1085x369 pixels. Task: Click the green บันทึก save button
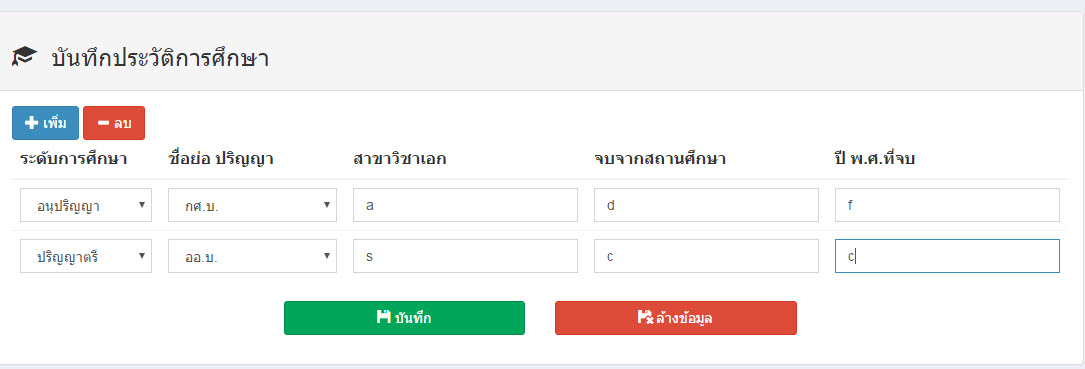(x=404, y=318)
